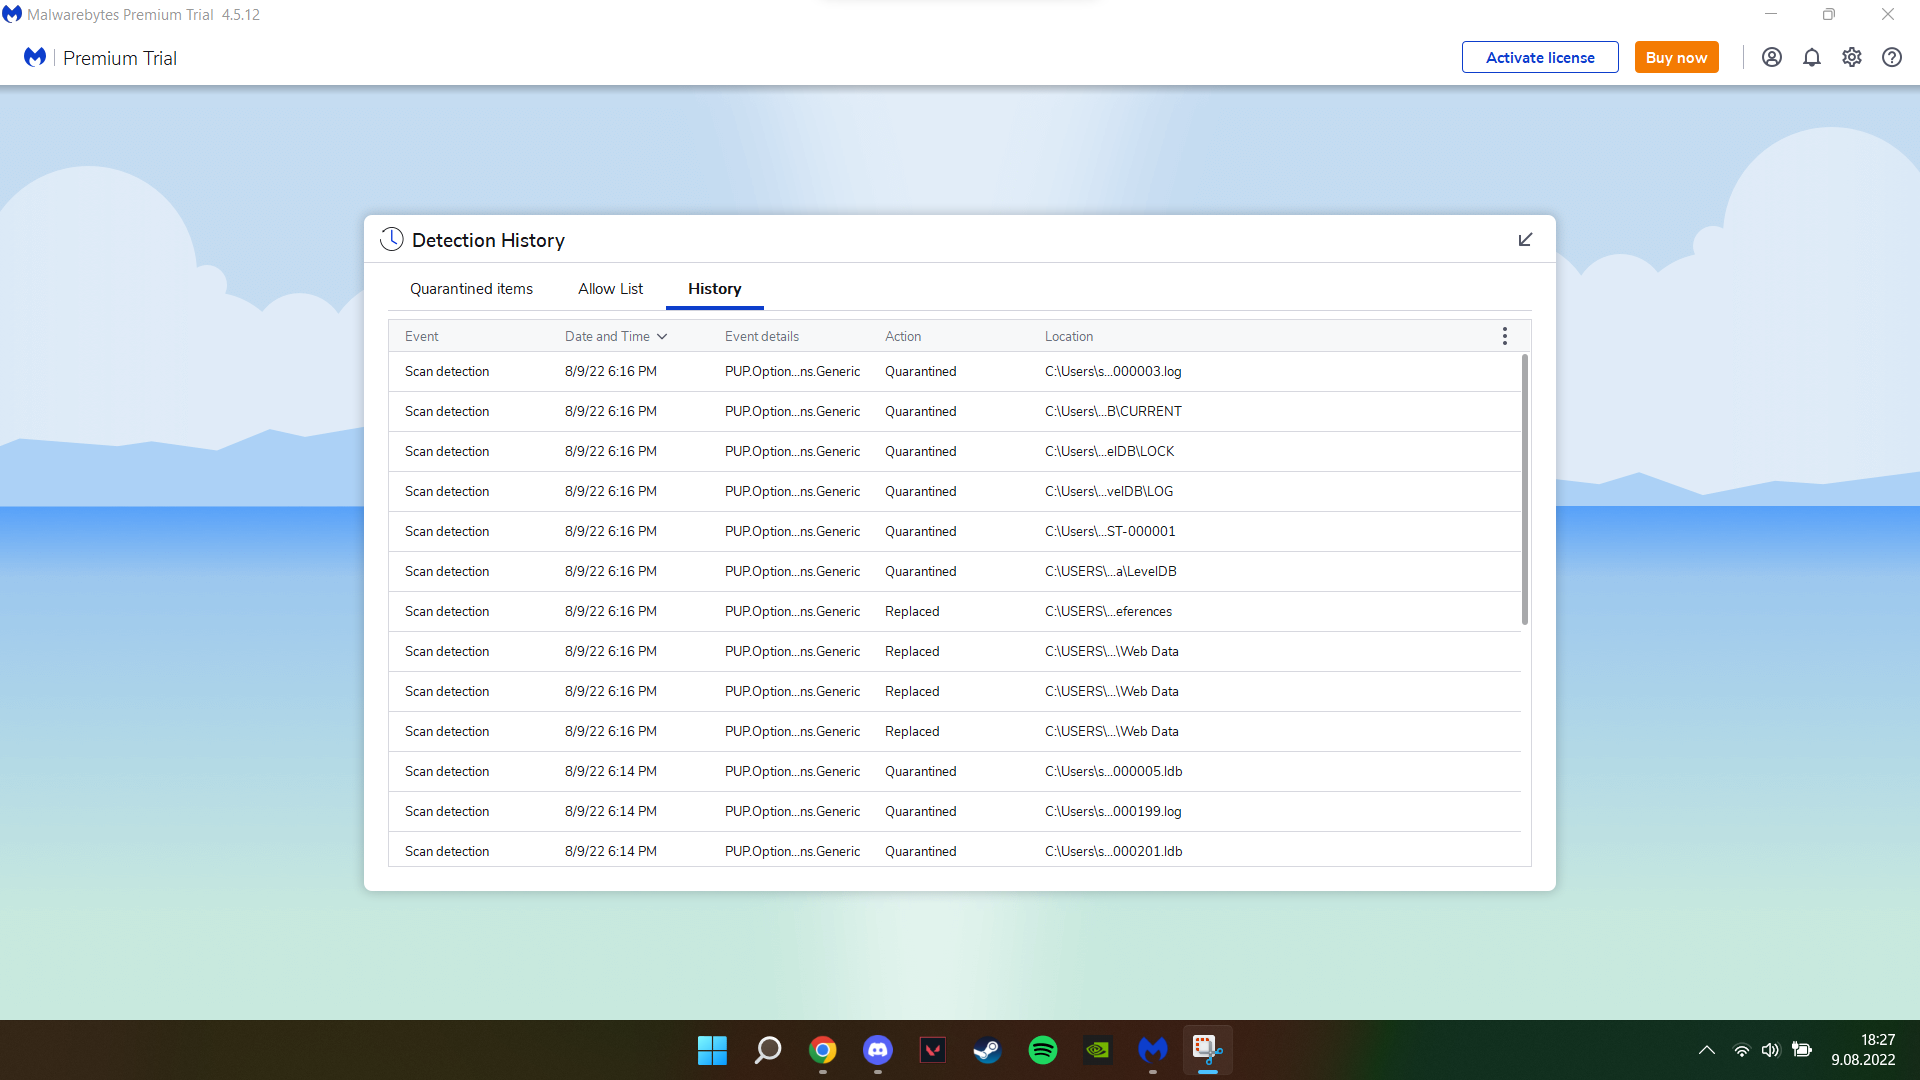
Task: Open the settings gear
Action: [x=1852, y=57]
